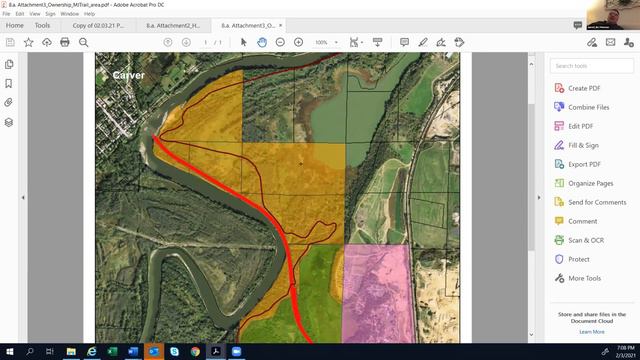Open the Edit PDF tool
This screenshot has height=360, width=640.
click(x=573, y=126)
